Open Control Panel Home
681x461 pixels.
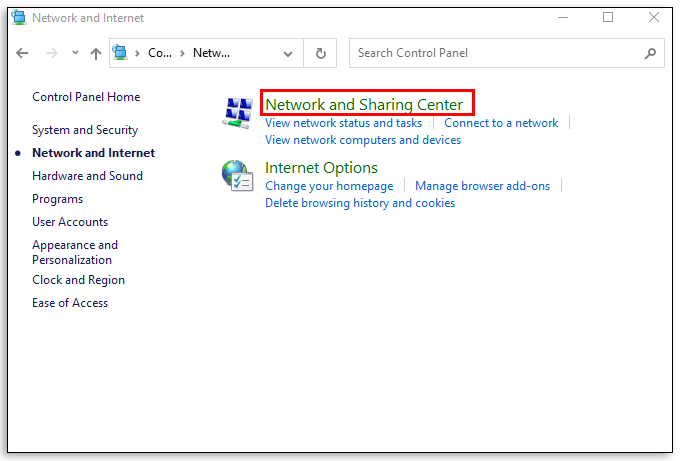86,97
